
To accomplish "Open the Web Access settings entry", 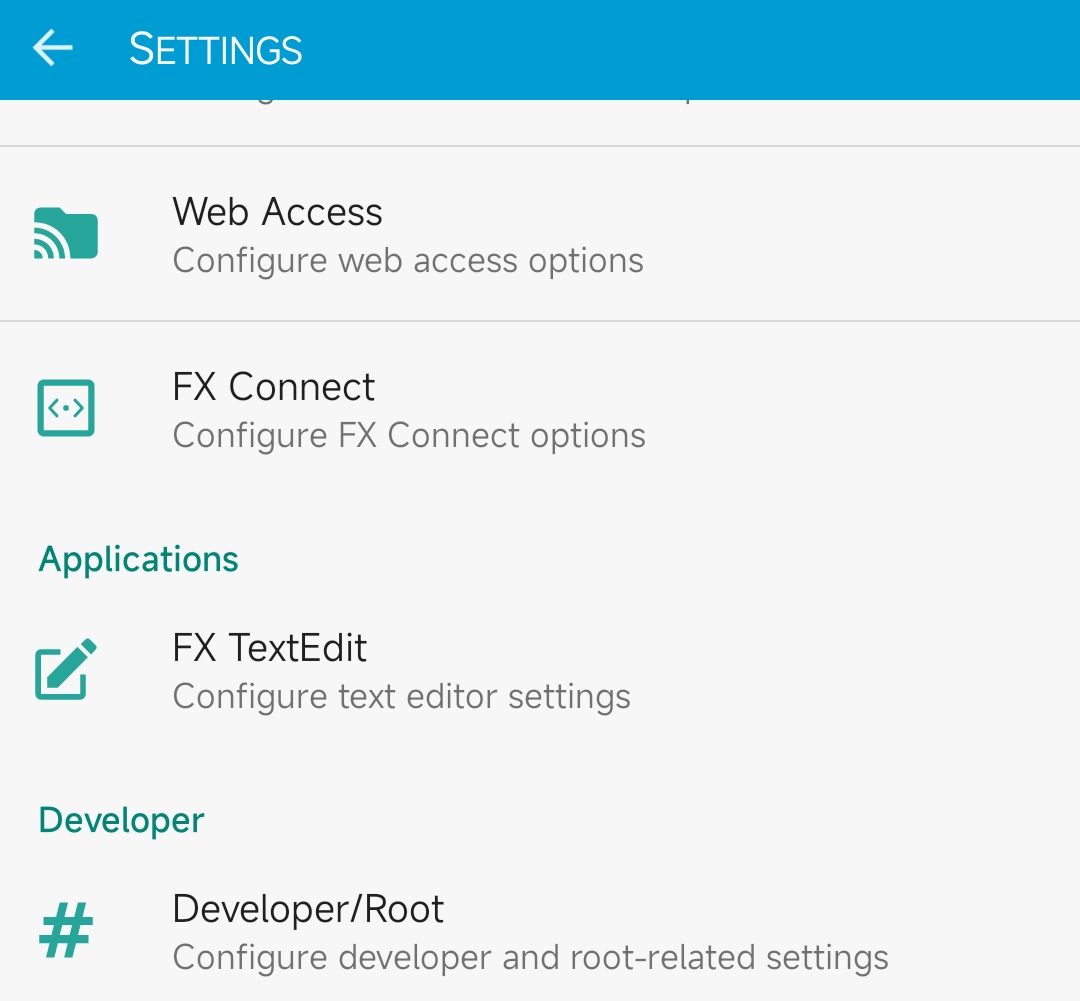I will (540, 234).
